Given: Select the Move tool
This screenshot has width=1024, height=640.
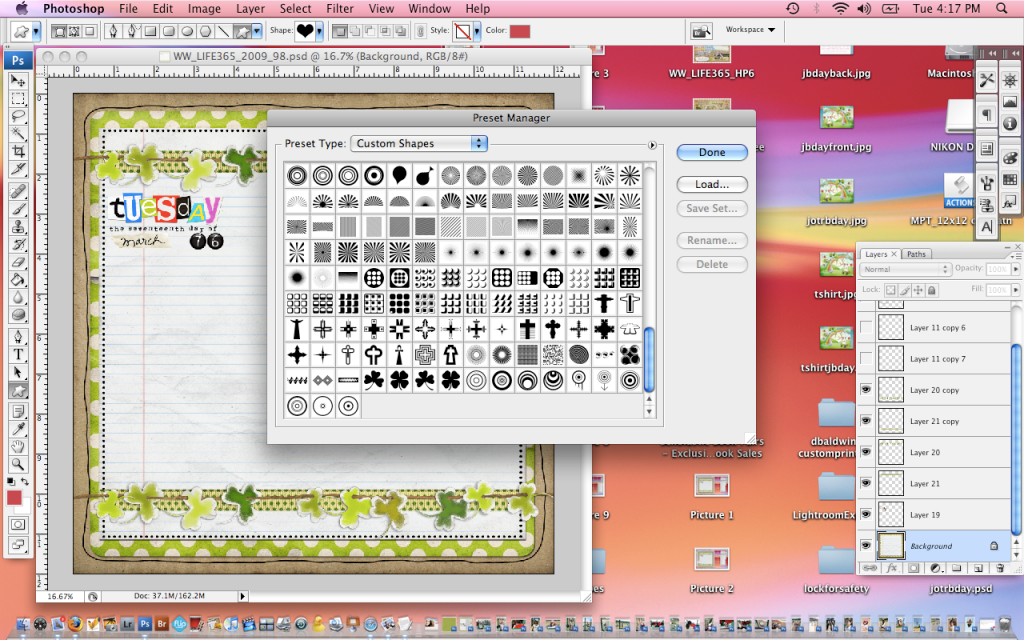Looking at the screenshot, I should [18, 81].
